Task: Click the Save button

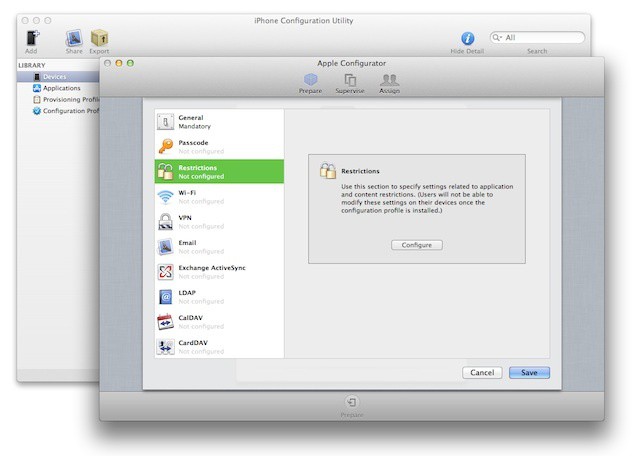Action: 529,373
